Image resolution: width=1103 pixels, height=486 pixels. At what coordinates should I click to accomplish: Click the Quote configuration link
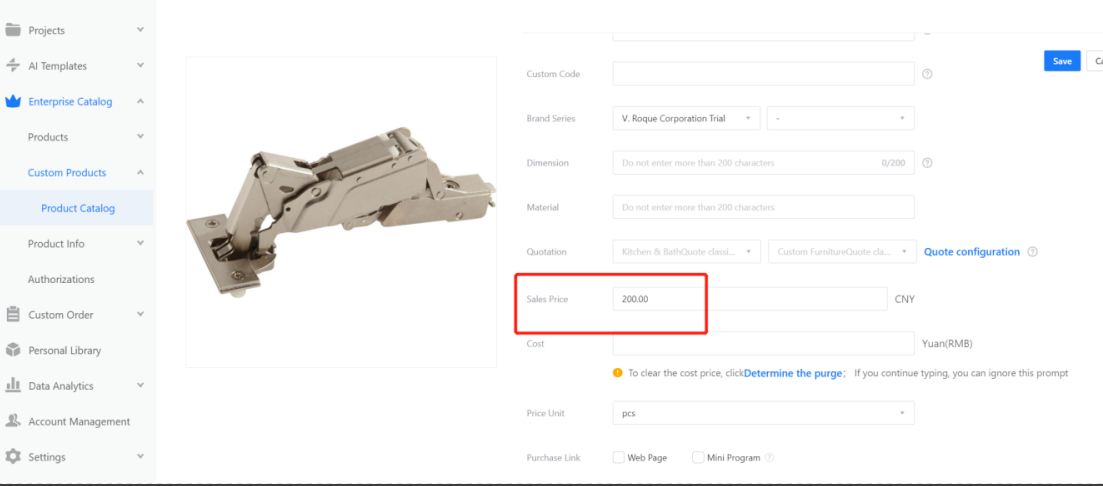point(971,252)
